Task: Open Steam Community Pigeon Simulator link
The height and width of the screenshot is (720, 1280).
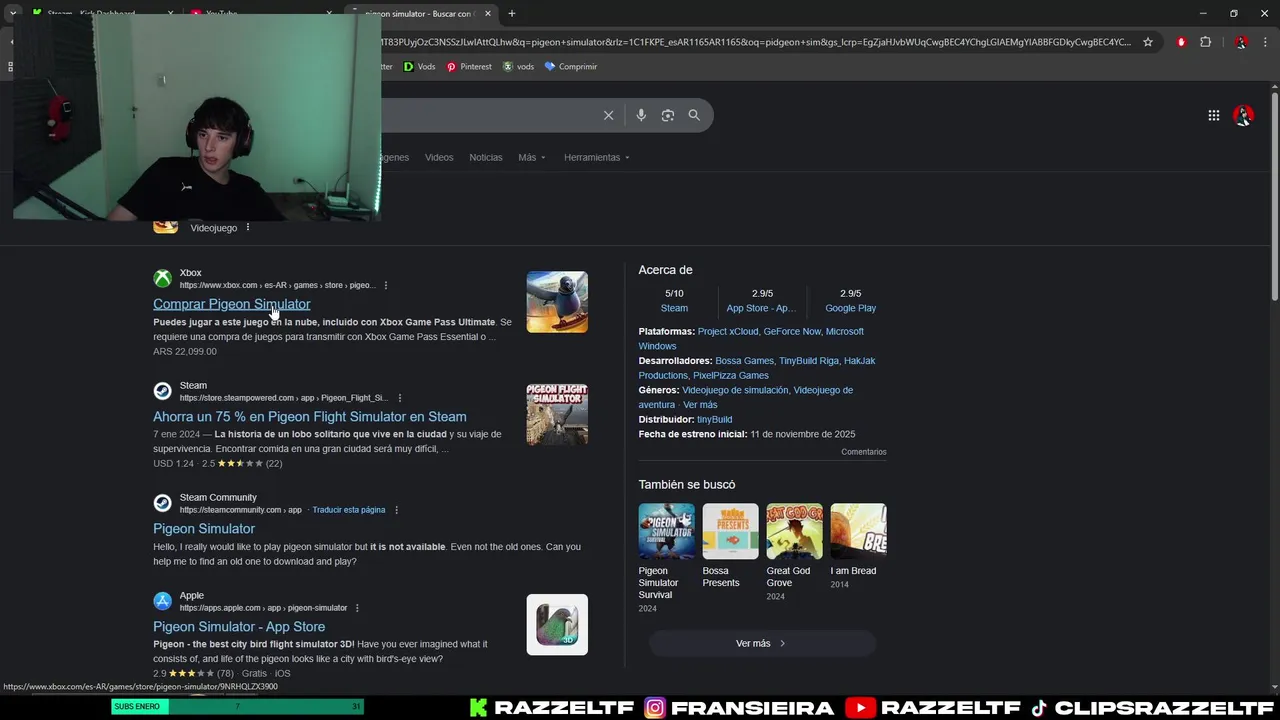Action: (x=204, y=529)
